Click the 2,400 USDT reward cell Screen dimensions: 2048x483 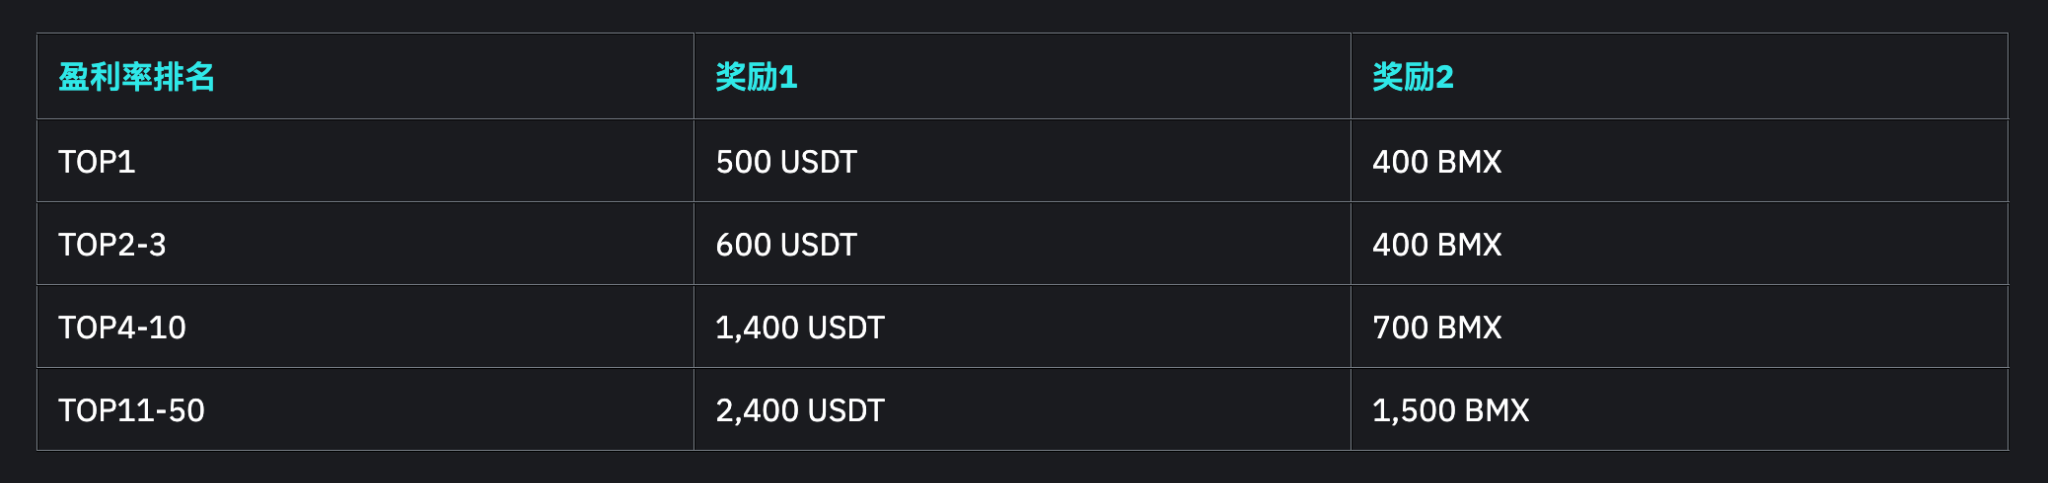coord(800,411)
